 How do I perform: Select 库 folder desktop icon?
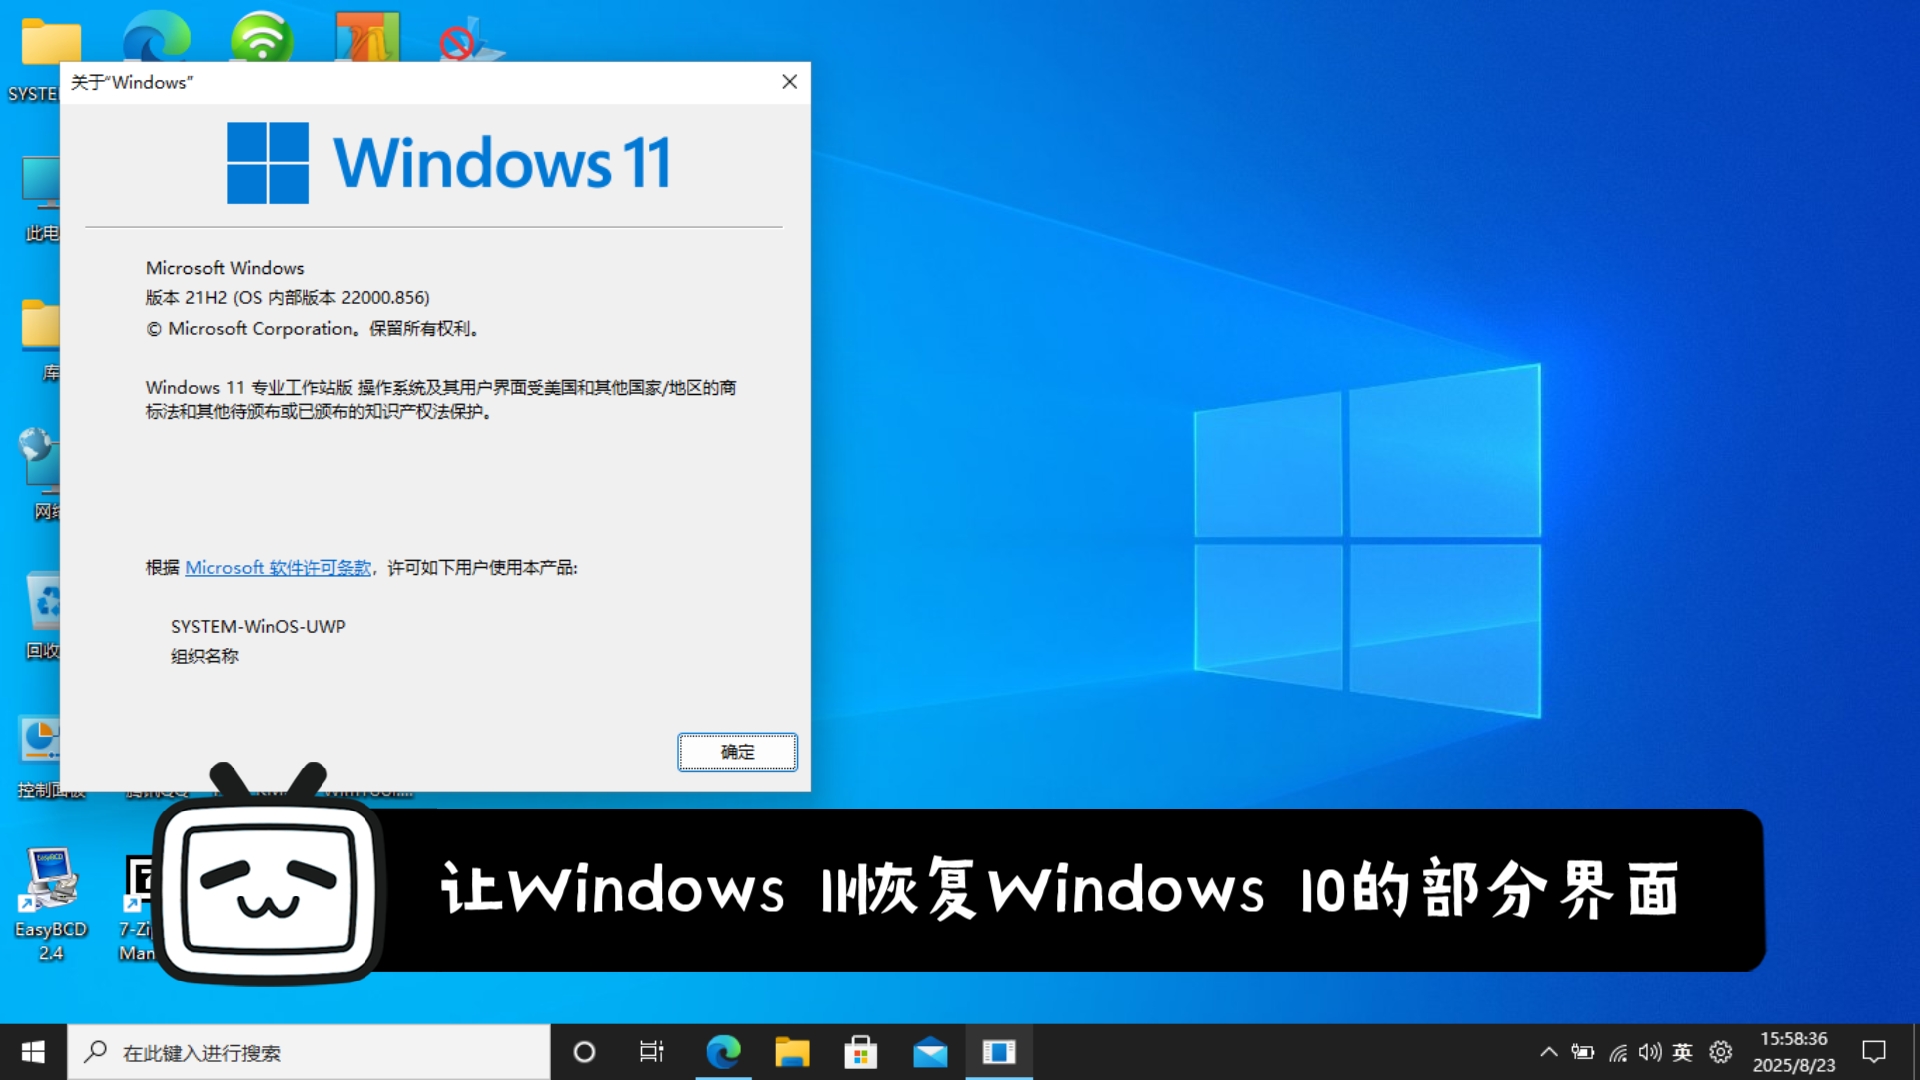pyautogui.click(x=42, y=340)
